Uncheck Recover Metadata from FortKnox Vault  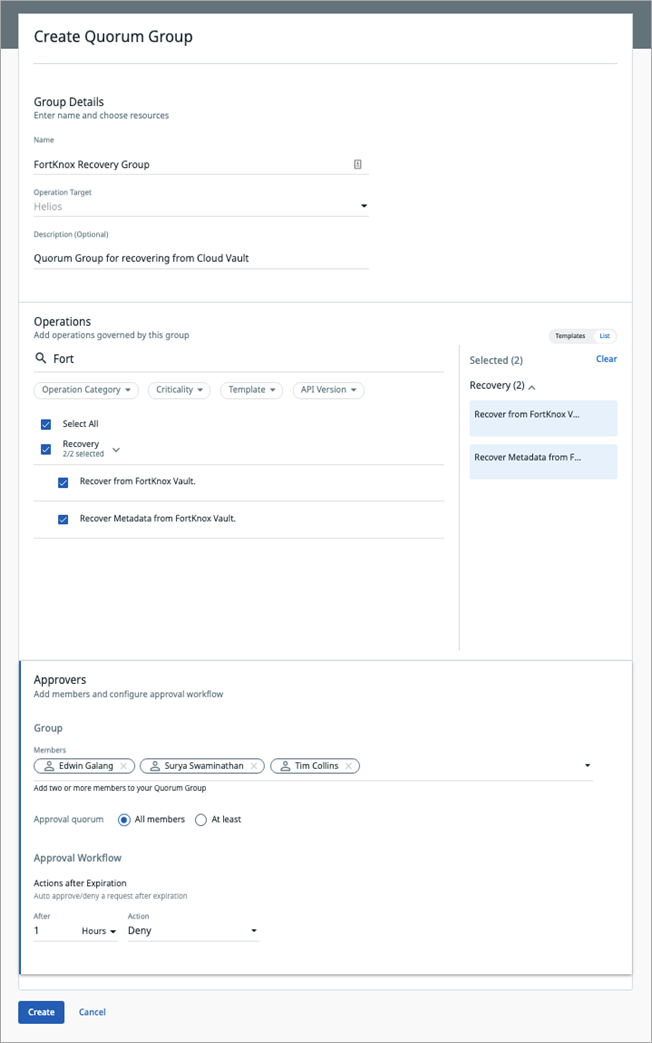[63, 519]
